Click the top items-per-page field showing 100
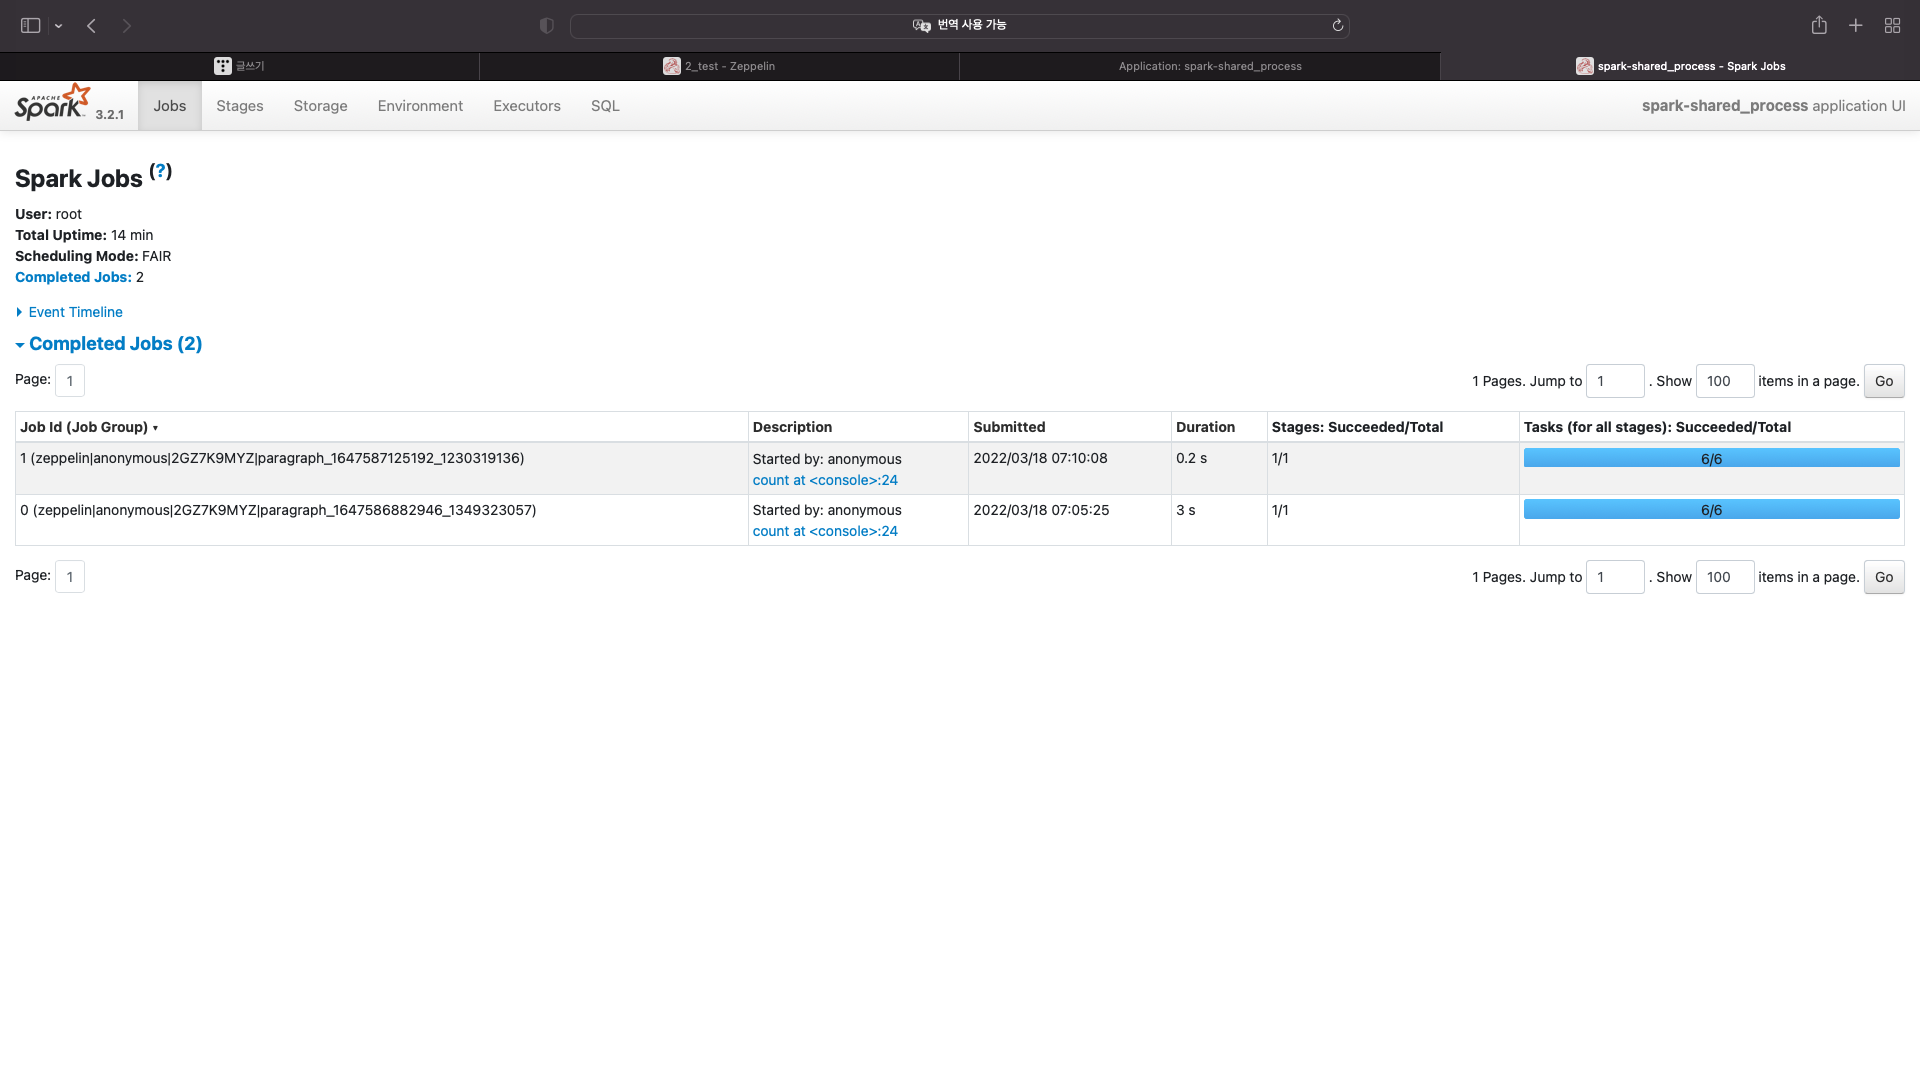Viewport: 1920px width, 1080px height. (x=1724, y=381)
